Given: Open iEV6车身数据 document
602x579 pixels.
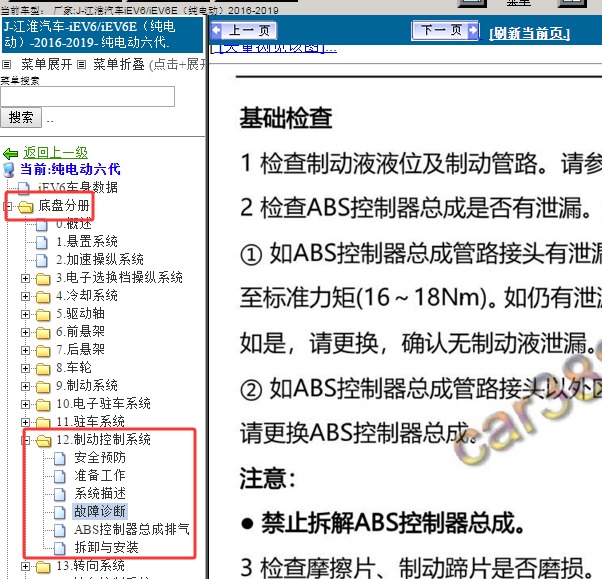Looking at the screenshot, I should (78, 187).
